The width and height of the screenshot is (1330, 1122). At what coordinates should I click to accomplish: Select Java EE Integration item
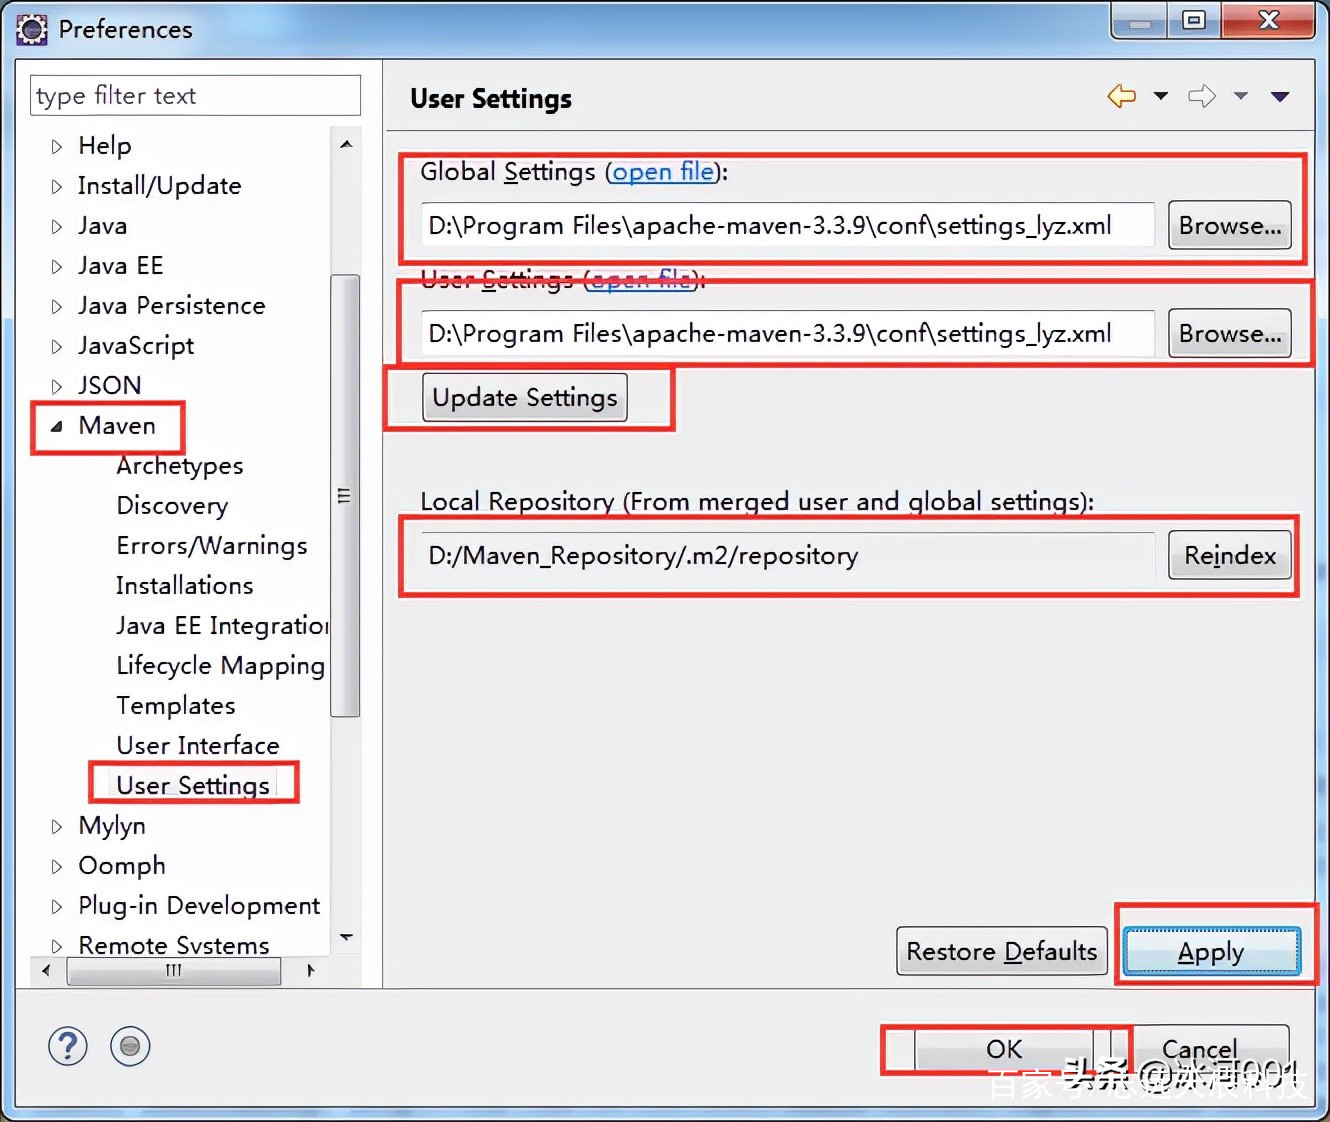[222, 626]
